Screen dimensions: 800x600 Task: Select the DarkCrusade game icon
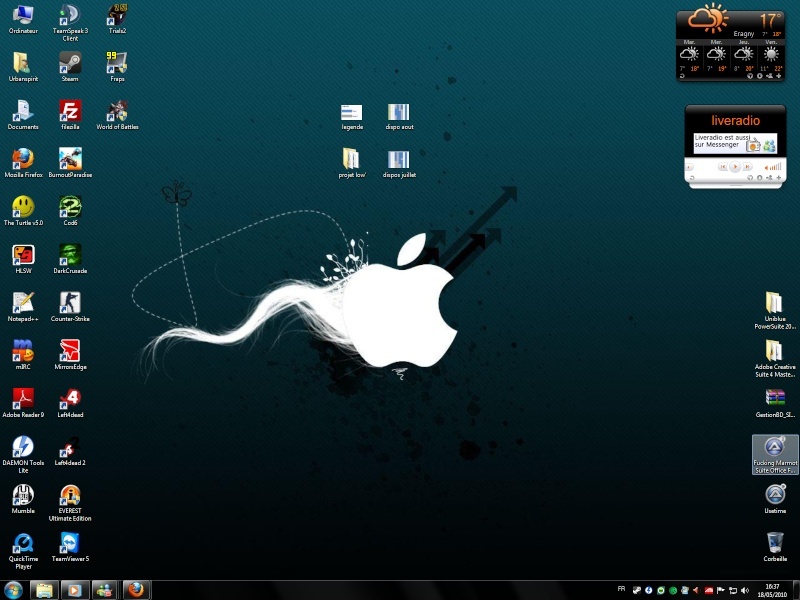70,259
